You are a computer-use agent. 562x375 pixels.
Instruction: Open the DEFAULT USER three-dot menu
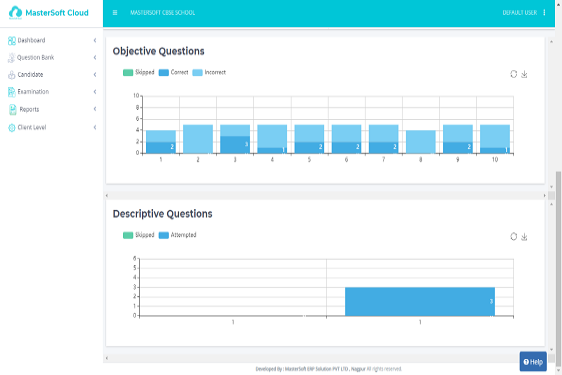[544, 13]
